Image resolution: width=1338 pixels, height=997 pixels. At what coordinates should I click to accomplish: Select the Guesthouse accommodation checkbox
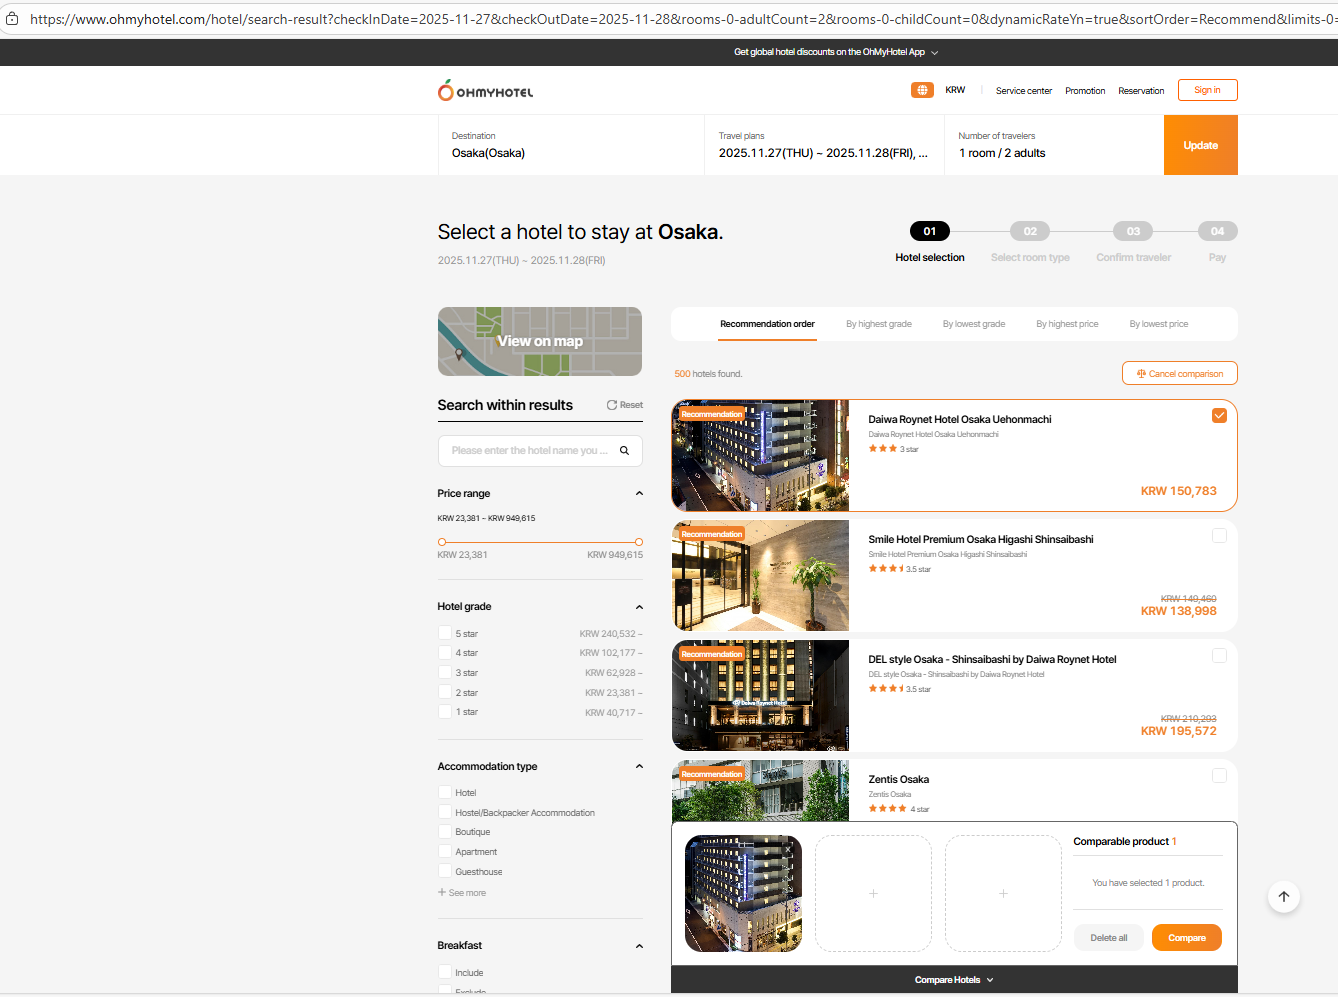tap(445, 871)
